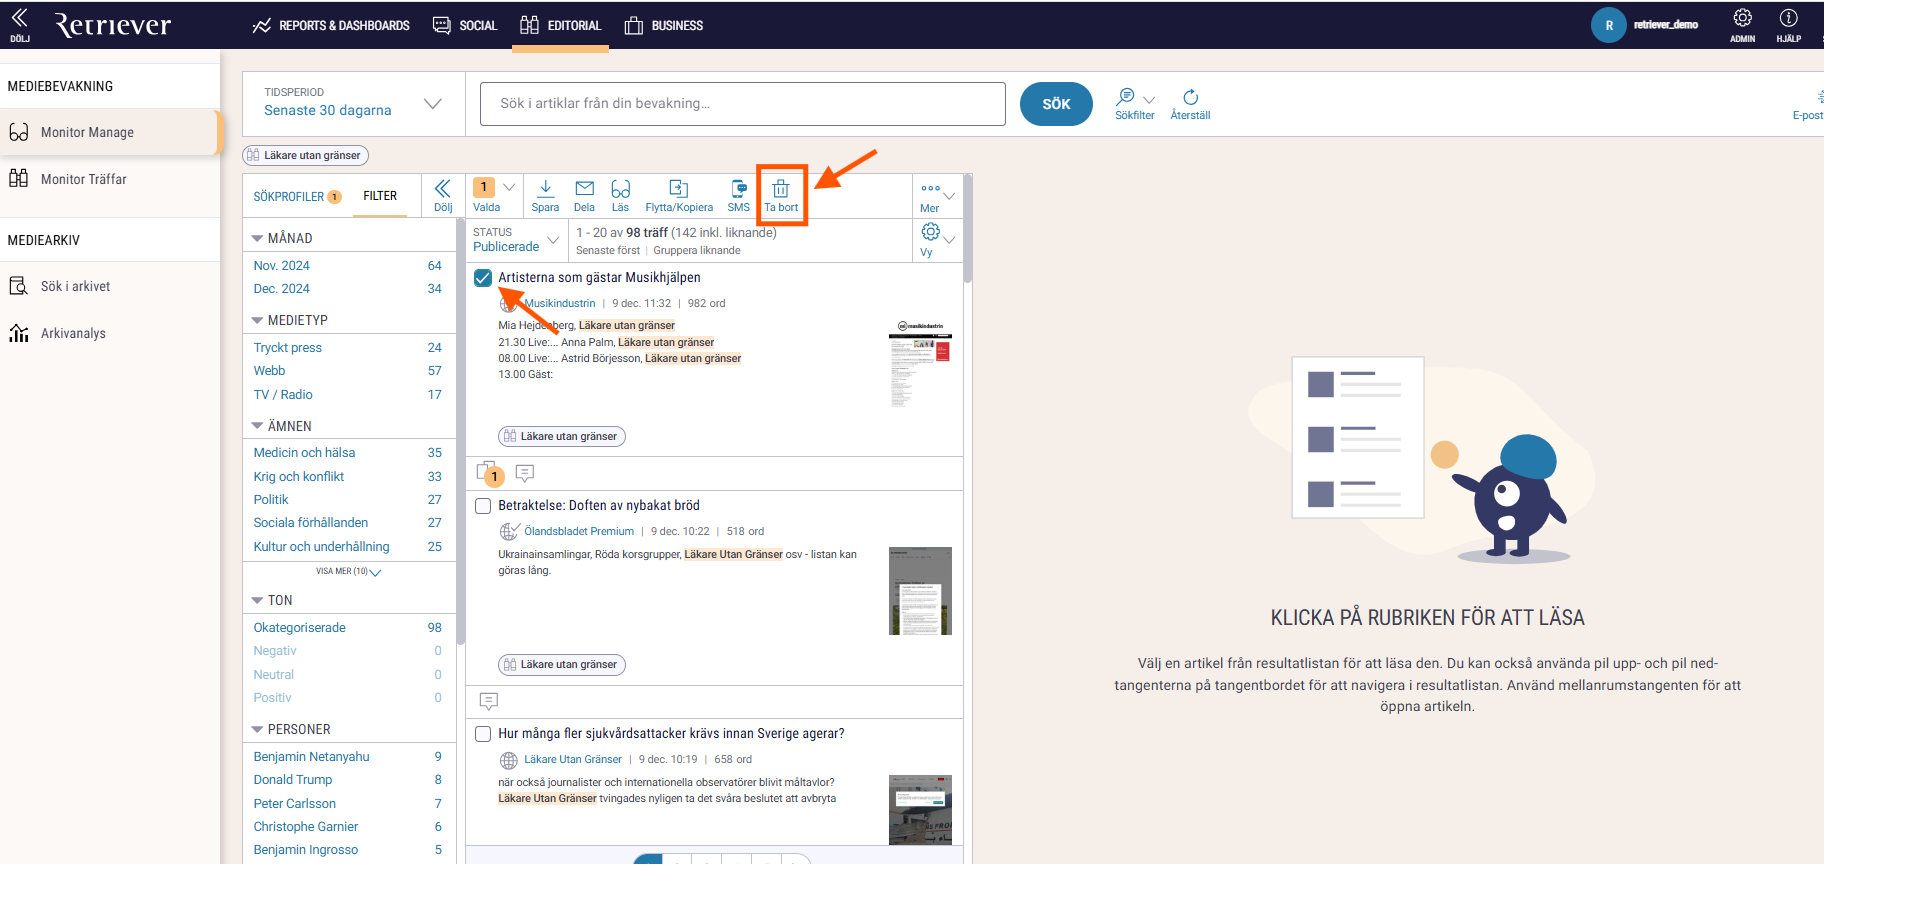Click comment icon under Betraktelse article
This screenshot has width=1909, height=901.
click(489, 701)
